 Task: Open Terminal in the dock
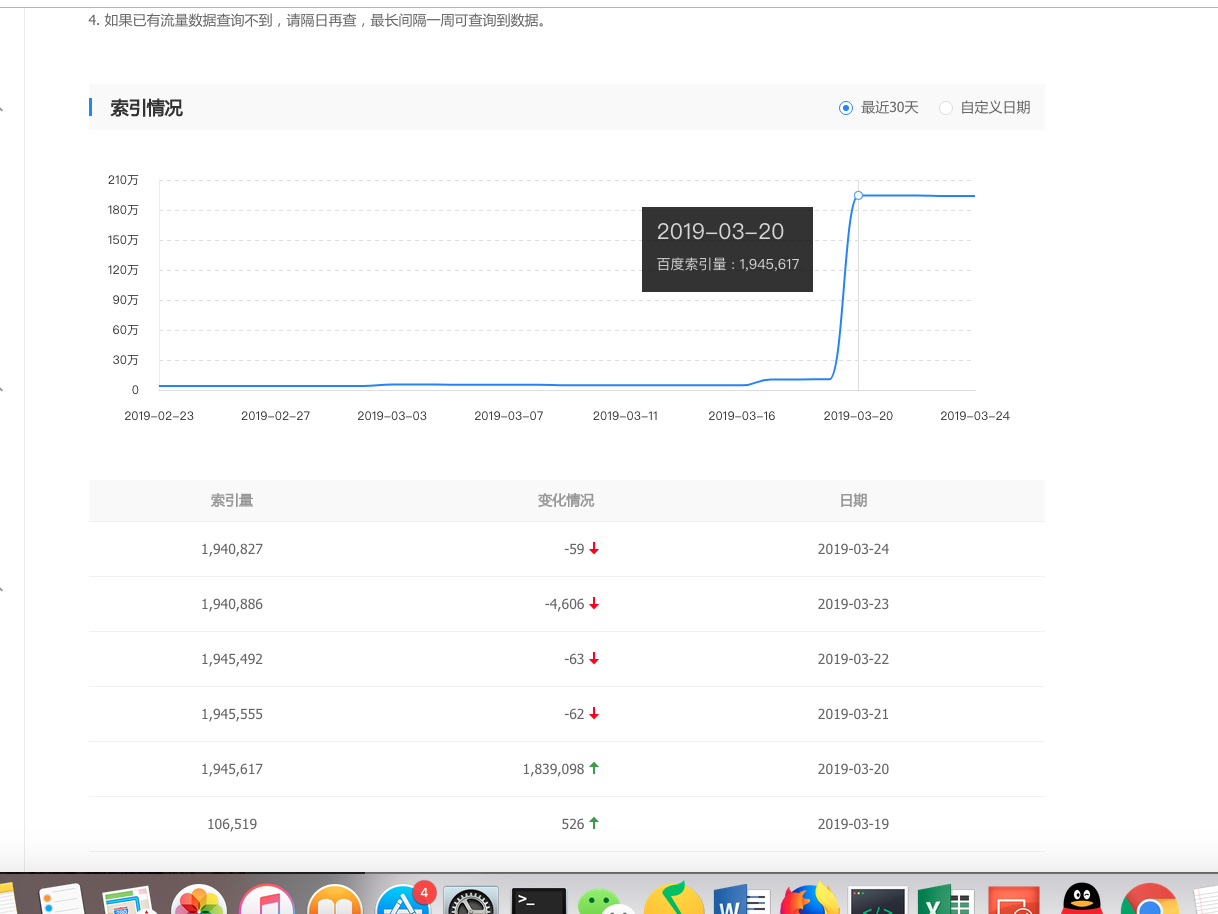point(538,902)
